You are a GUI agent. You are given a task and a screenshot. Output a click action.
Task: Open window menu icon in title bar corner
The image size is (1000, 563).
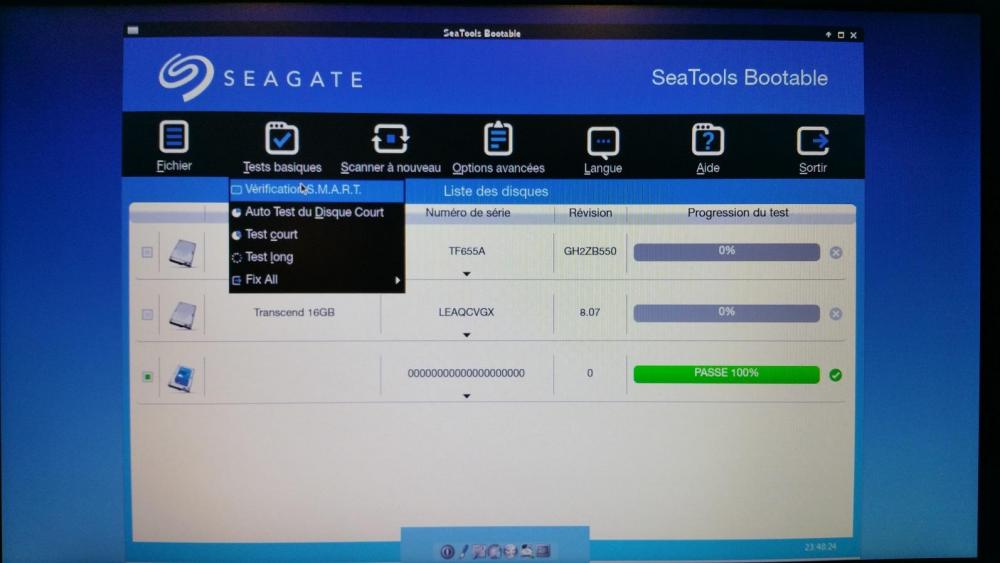tap(133, 30)
